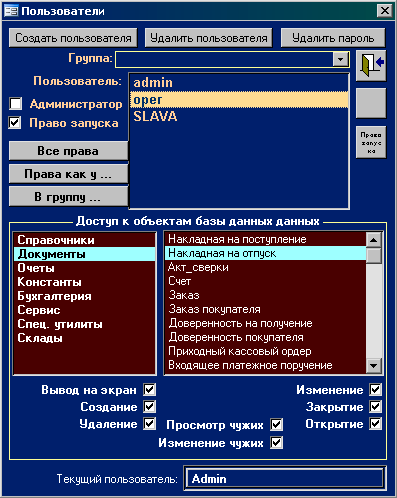The width and height of the screenshot is (397, 498).
Task: Toggle the Администратор checkbox
Action: tap(15, 104)
